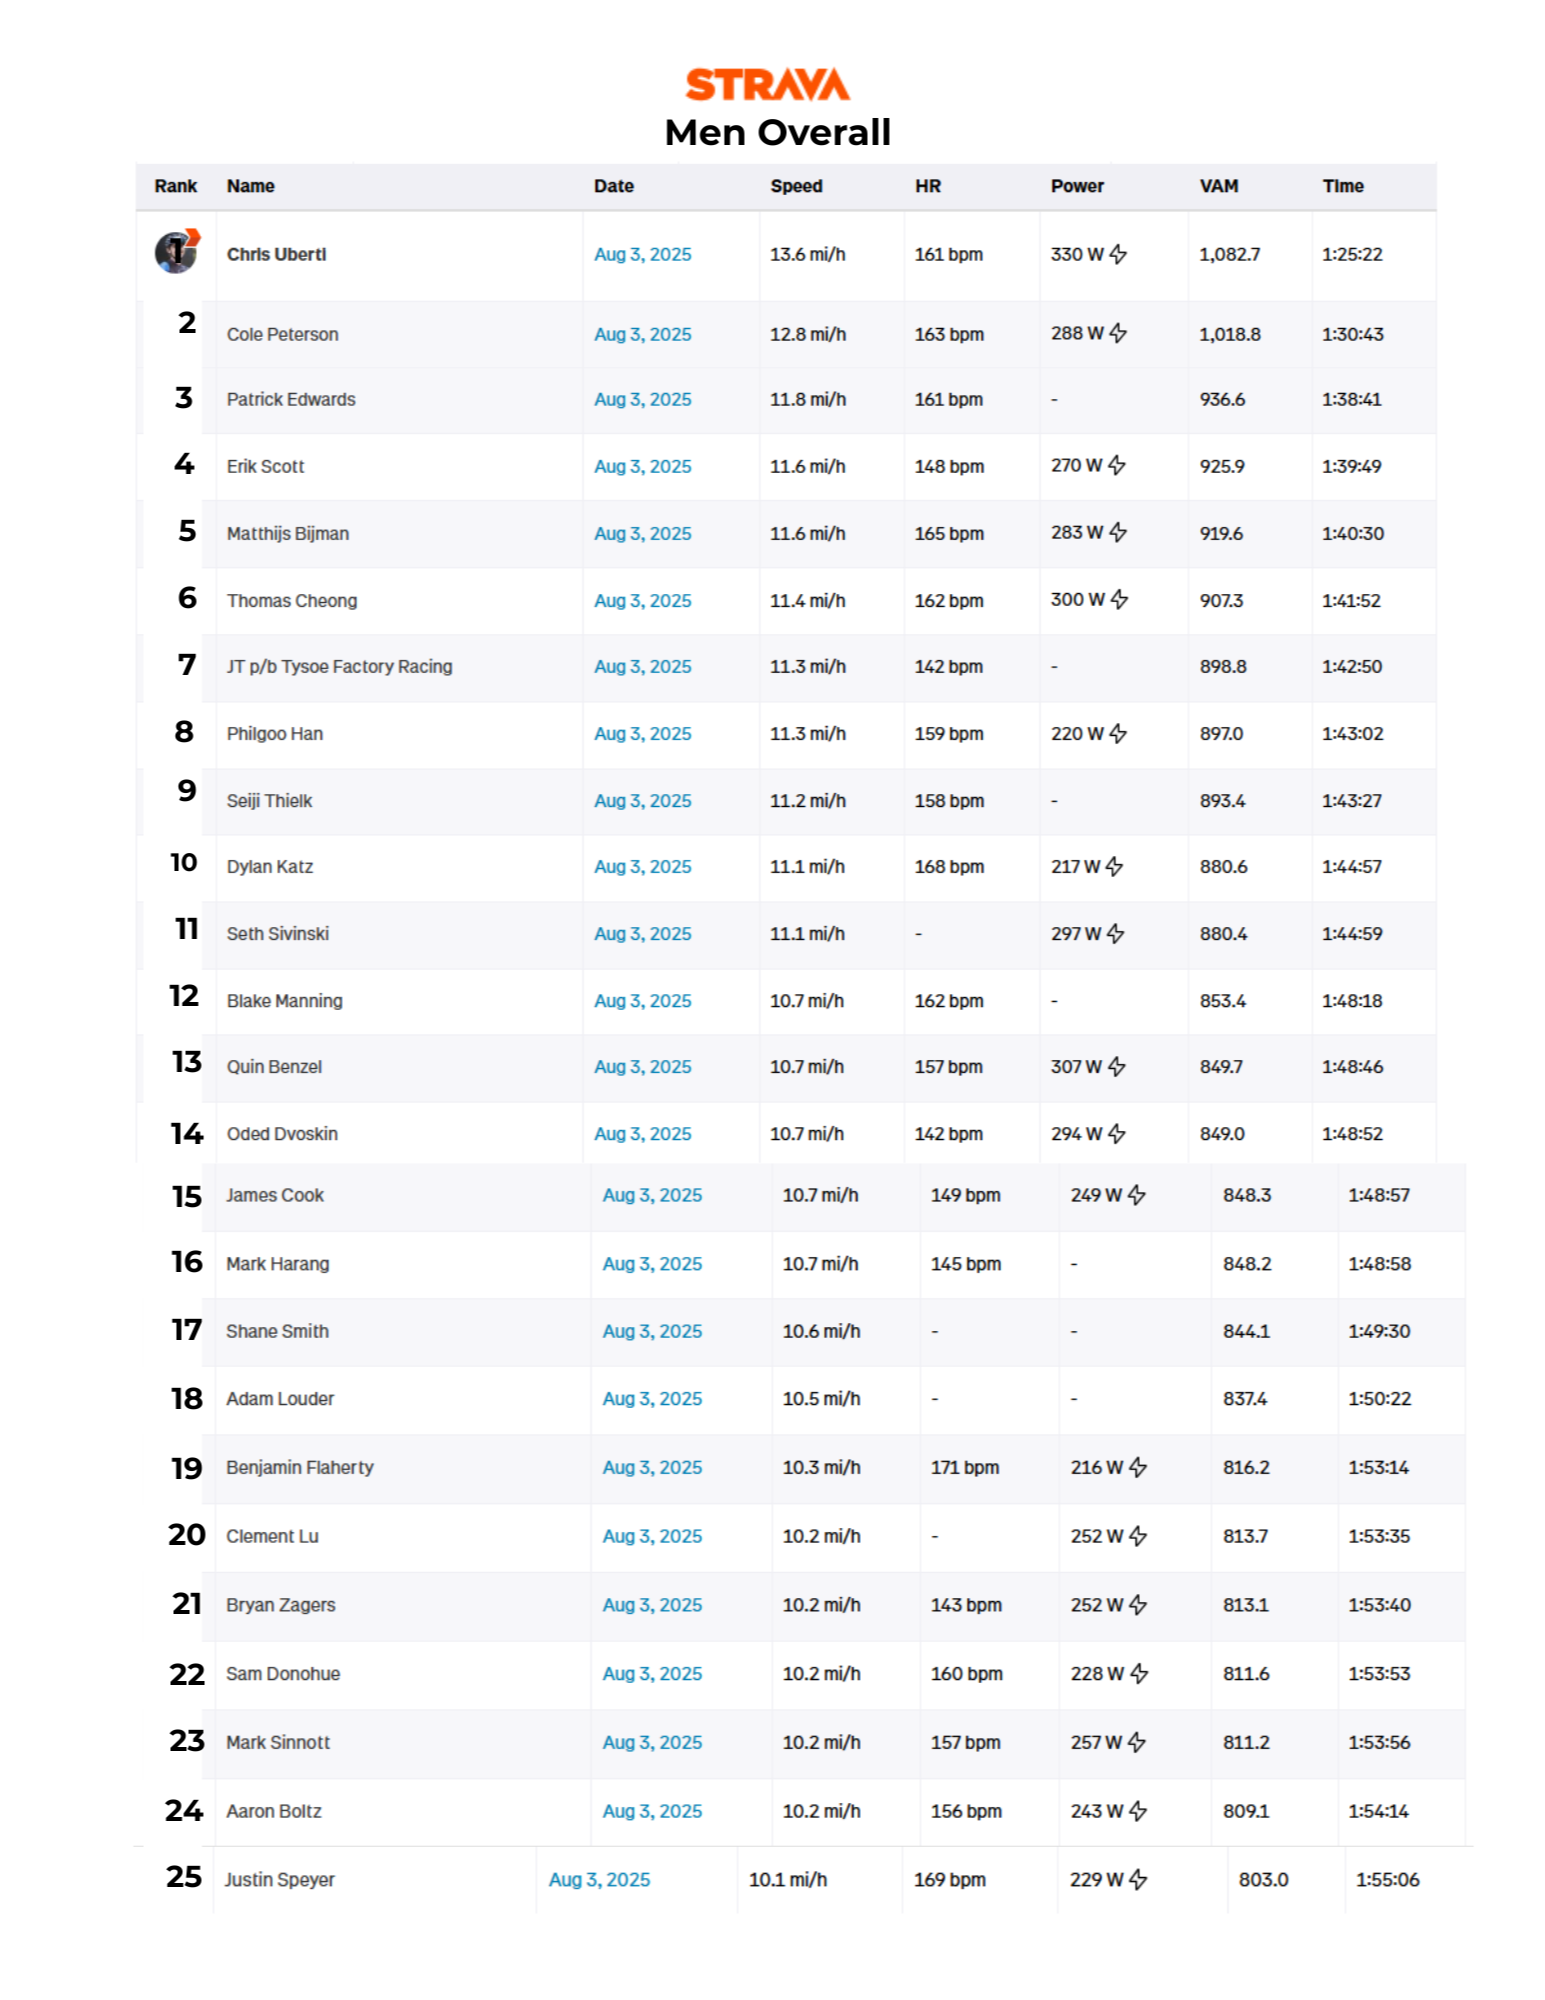
Task: Open JT p/b Tysoe Factory Racing profile
Action: pos(339,666)
